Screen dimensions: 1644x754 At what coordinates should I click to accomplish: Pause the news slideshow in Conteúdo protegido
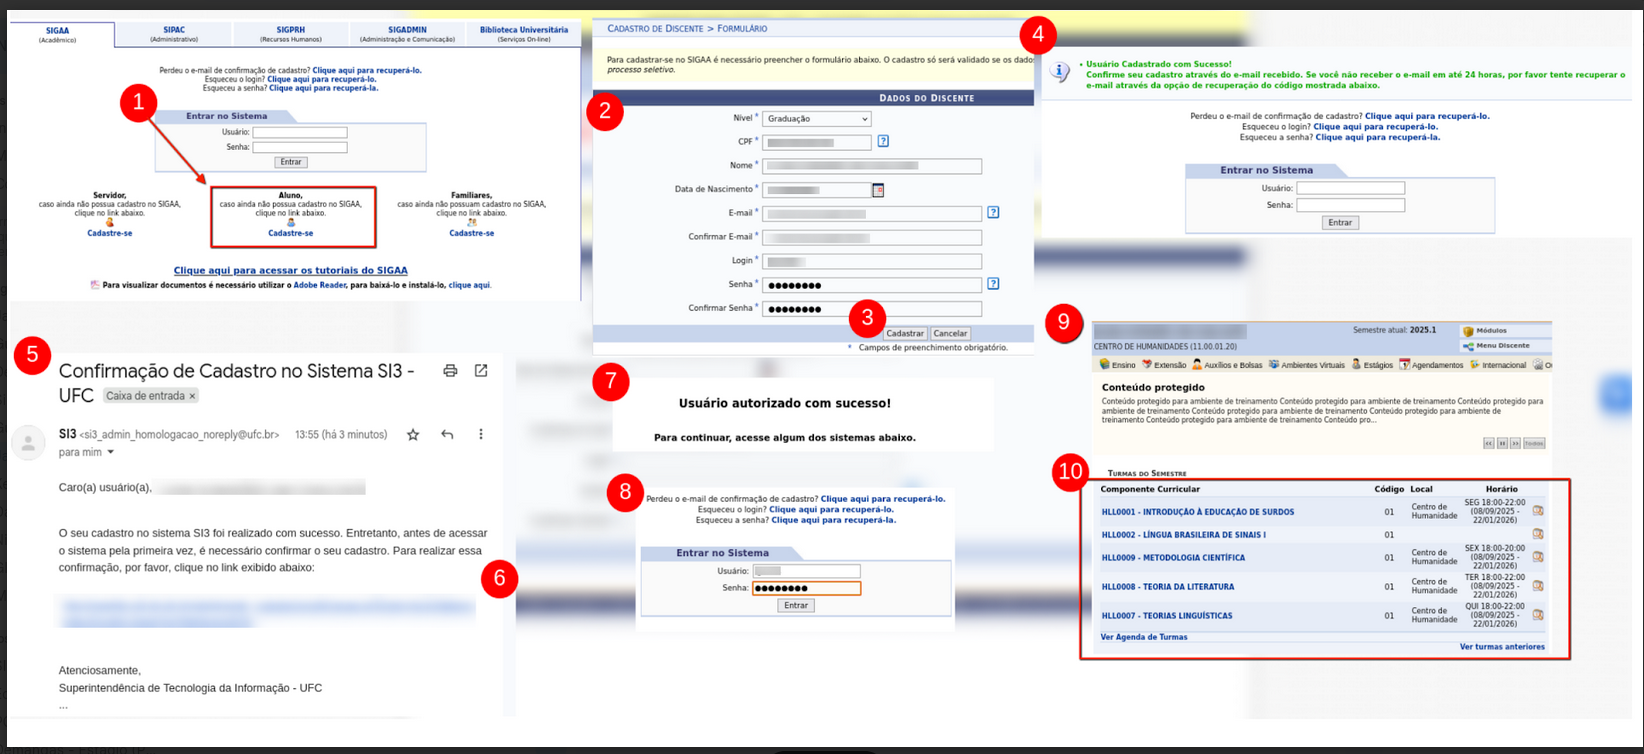coord(1502,443)
